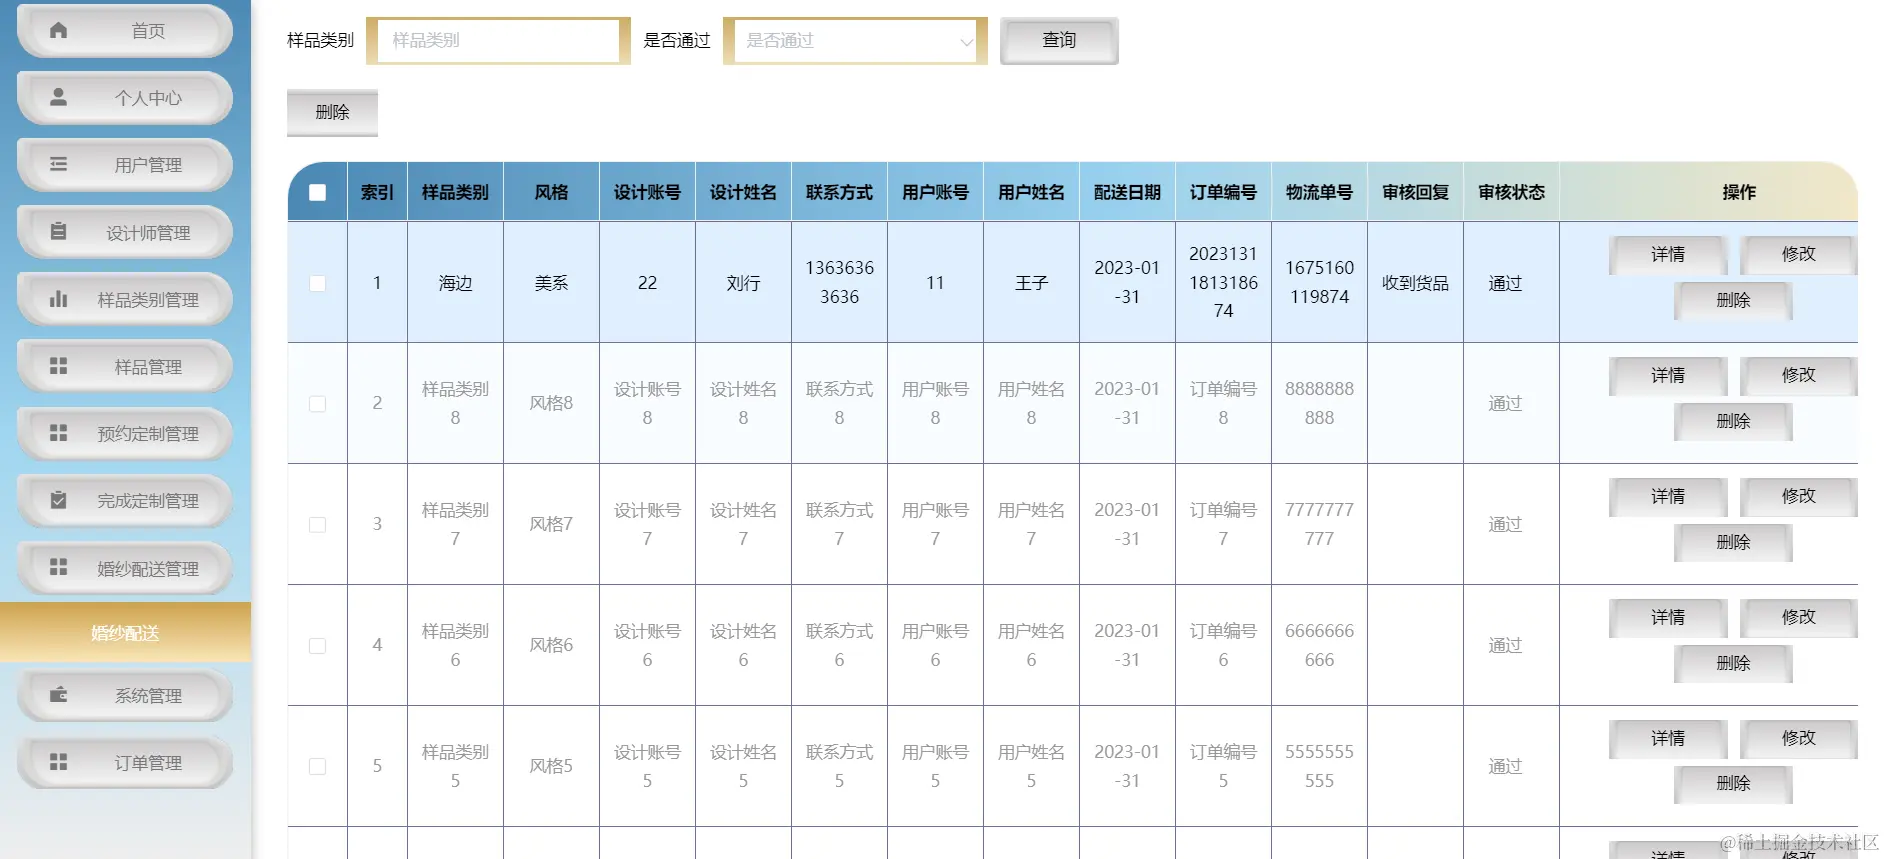Viewport: 1886px width, 859px height.
Task: Click the grid icon beside 样品管理
Action: pyautogui.click(x=58, y=366)
